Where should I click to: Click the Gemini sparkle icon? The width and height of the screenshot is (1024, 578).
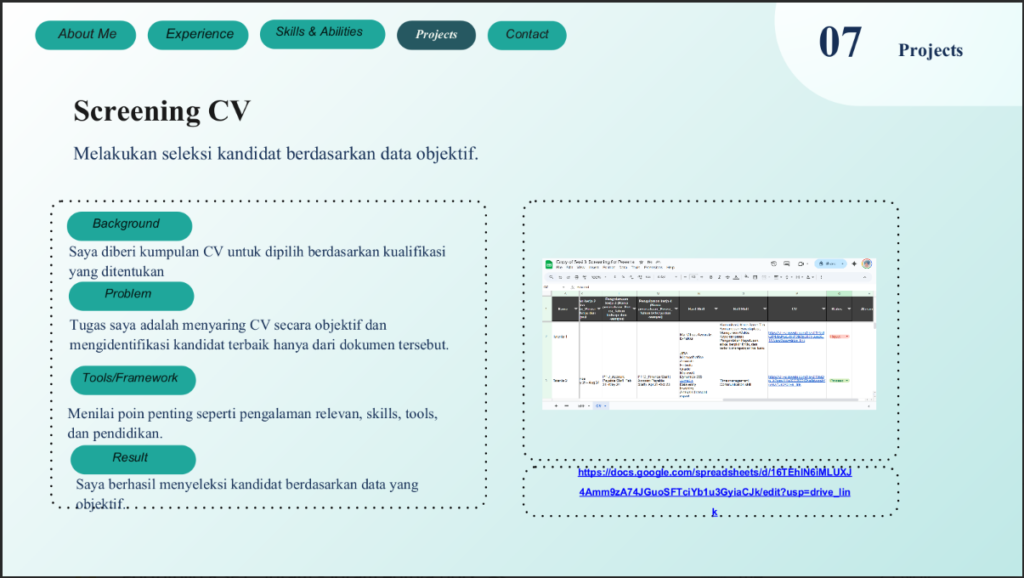pyautogui.click(x=855, y=264)
